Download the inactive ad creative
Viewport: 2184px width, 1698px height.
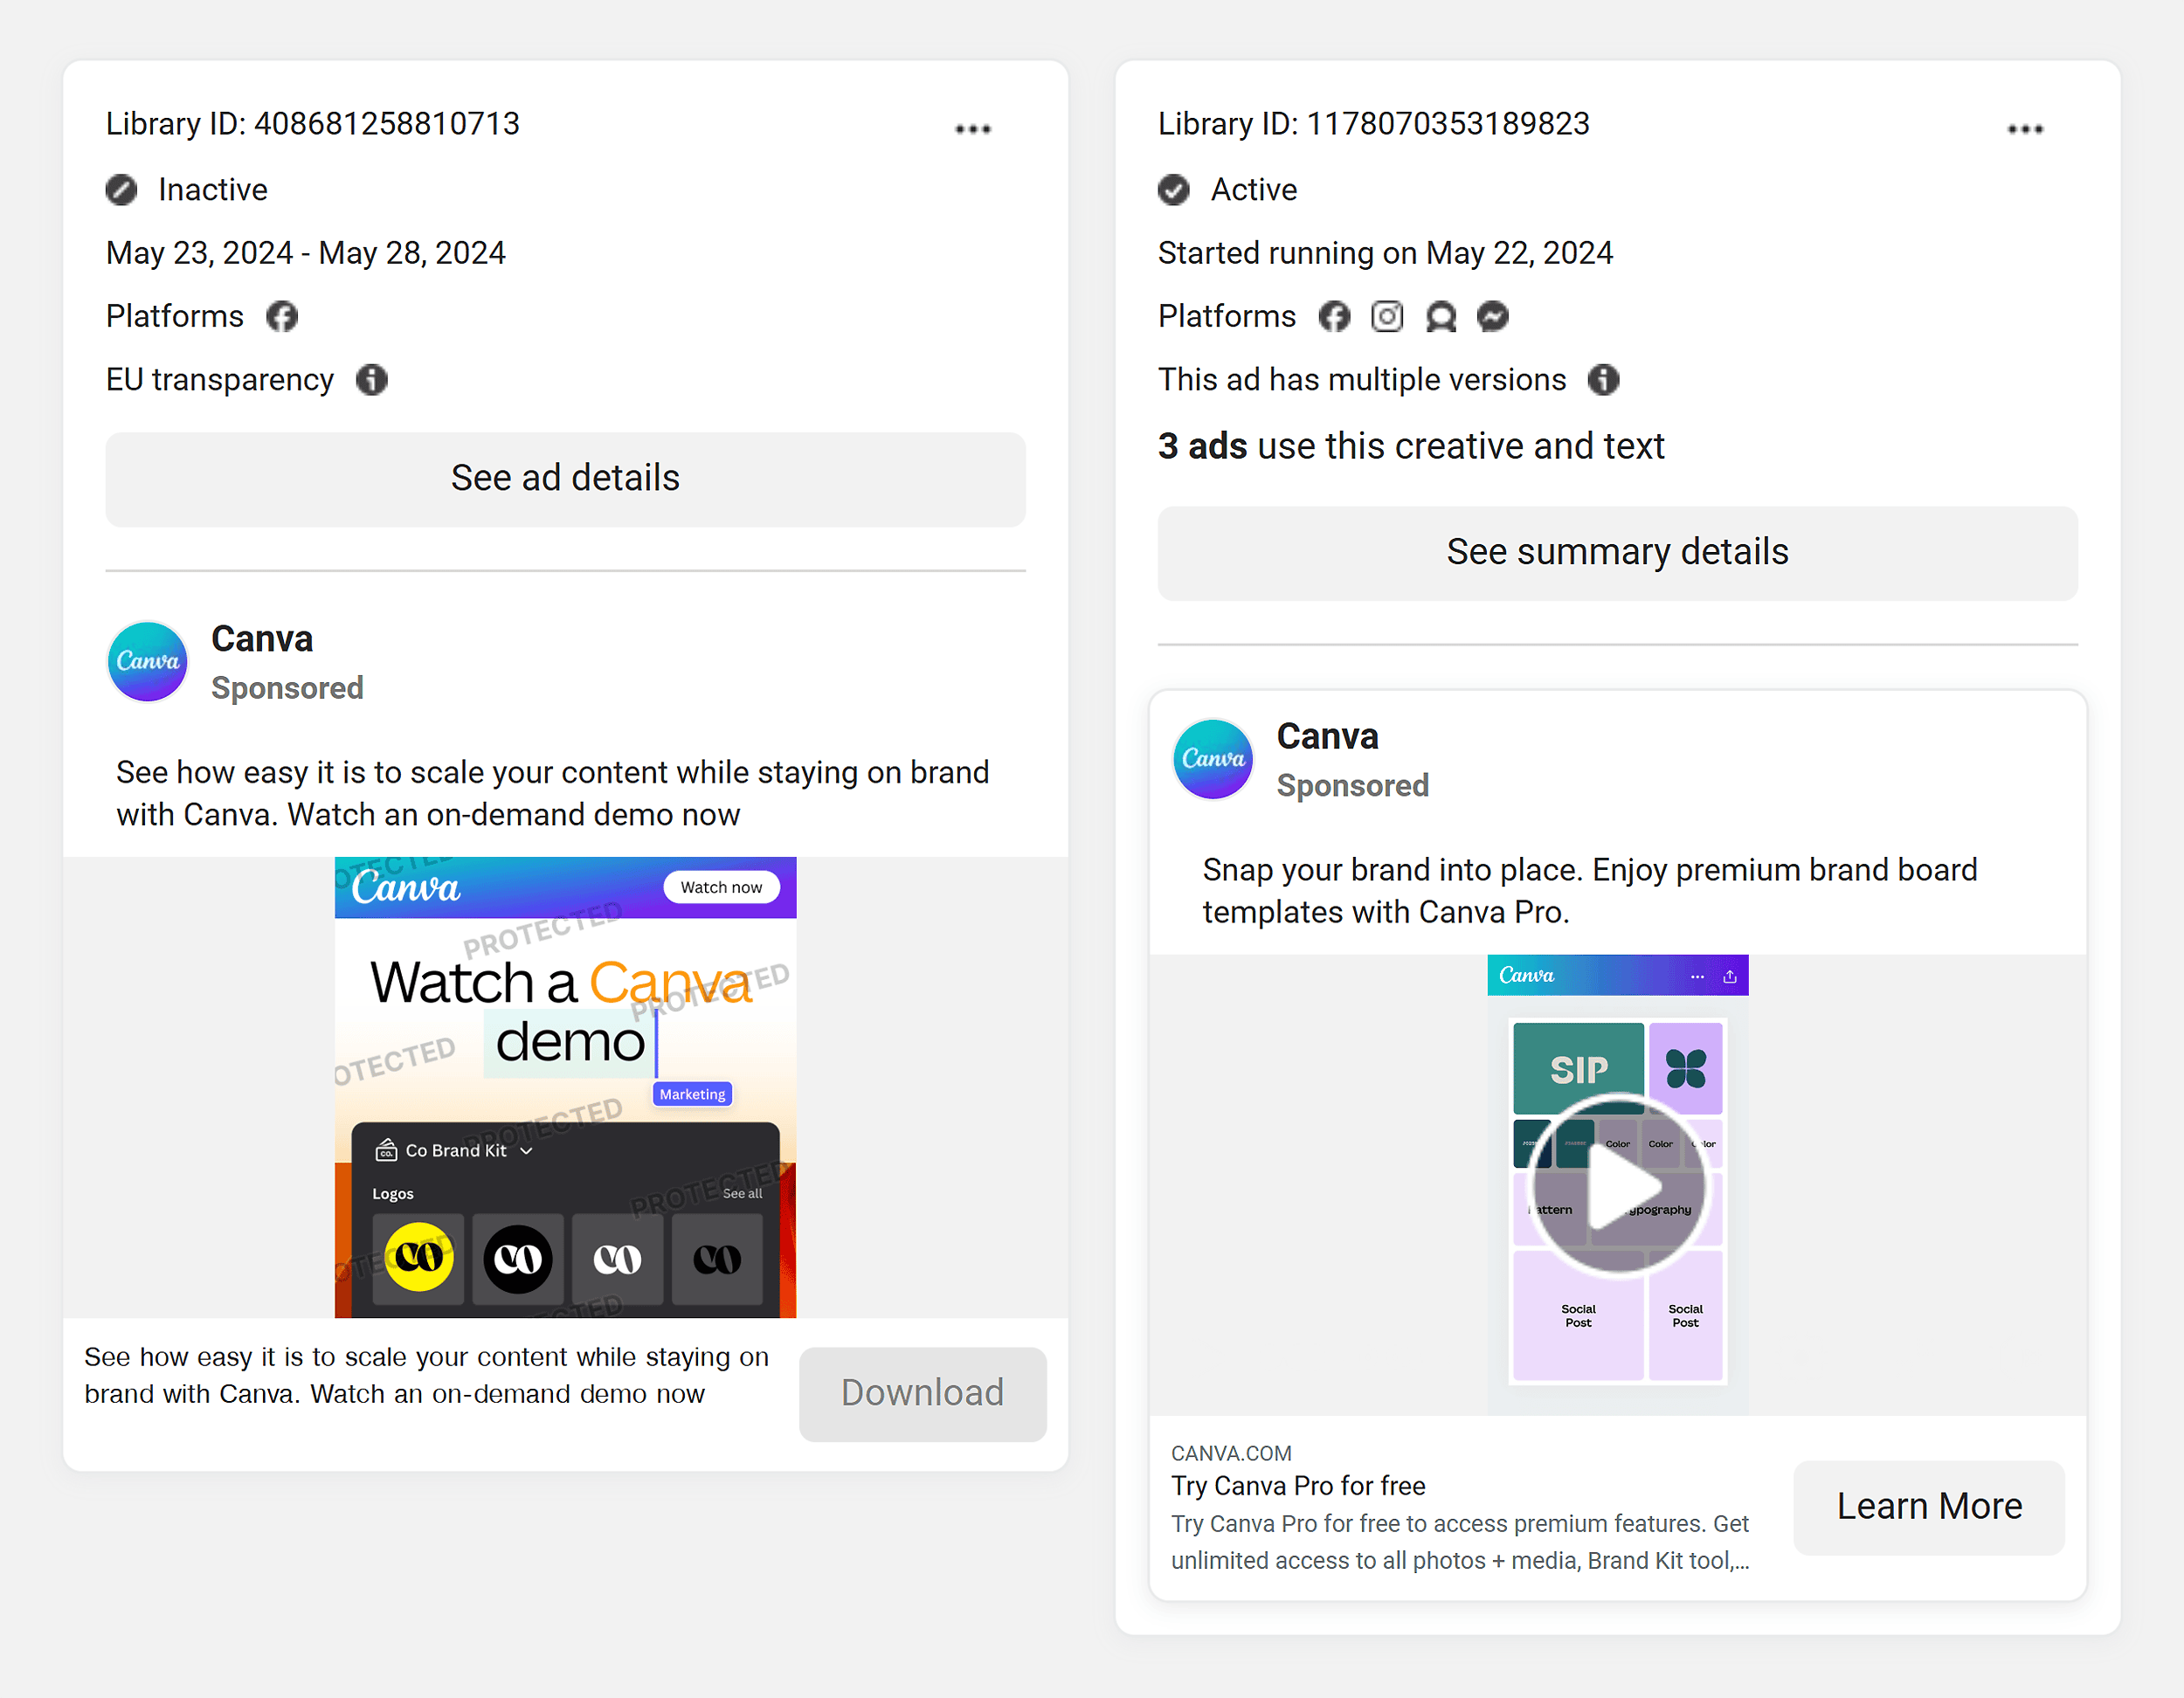pyautogui.click(x=922, y=1393)
